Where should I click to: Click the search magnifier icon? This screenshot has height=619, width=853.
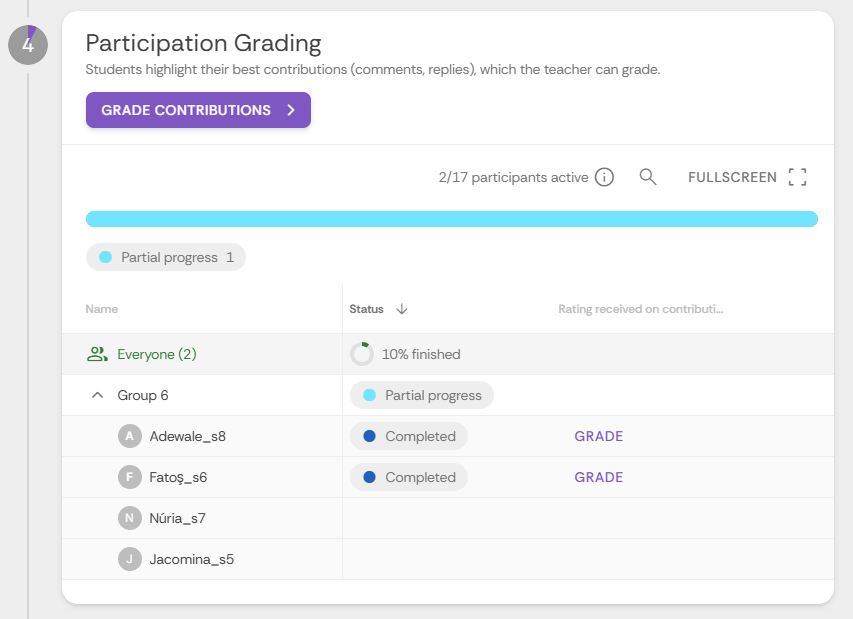[x=647, y=177]
